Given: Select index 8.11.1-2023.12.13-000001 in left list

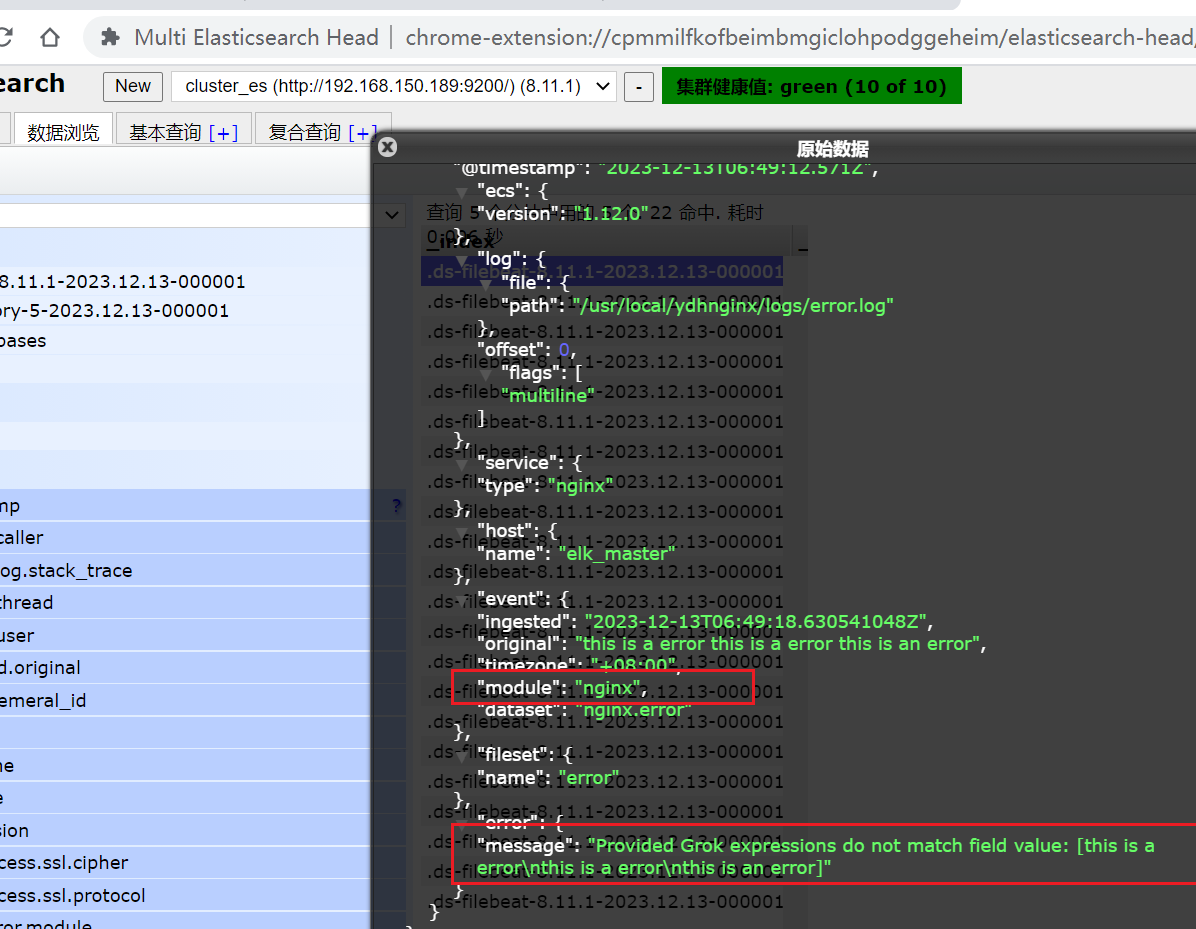Looking at the screenshot, I should pyautogui.click(x=122, y=281).
